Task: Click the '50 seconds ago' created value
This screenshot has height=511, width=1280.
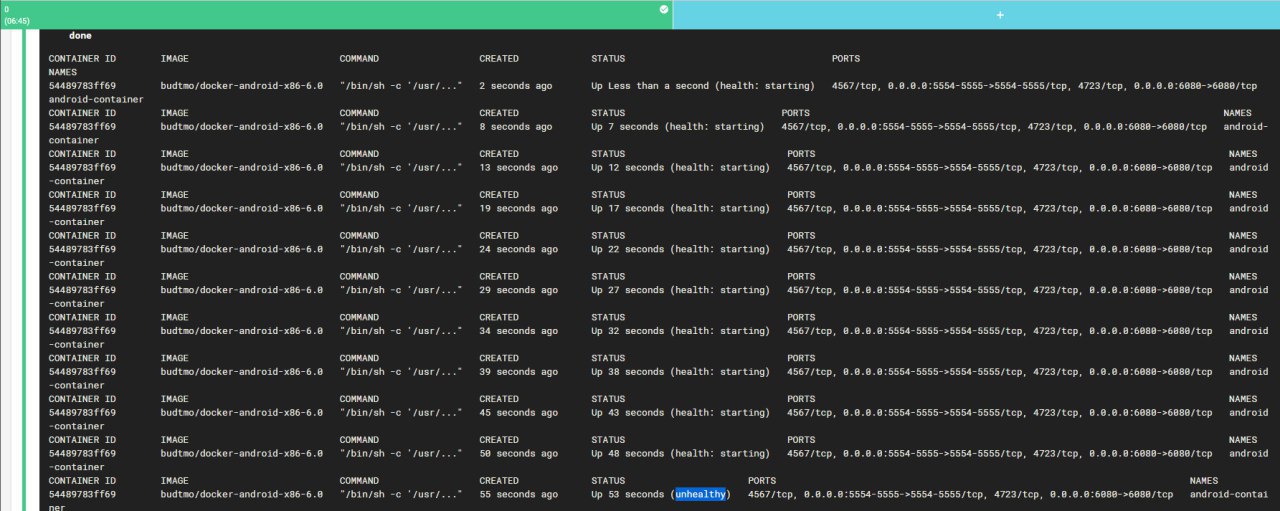Action: pos(518,454)
